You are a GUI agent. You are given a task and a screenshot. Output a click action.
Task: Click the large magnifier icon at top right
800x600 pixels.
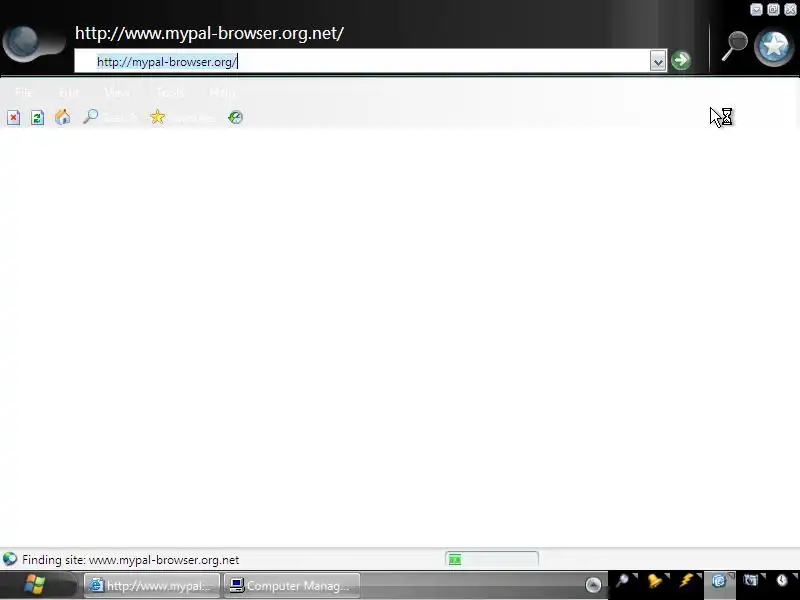[735, 46]
